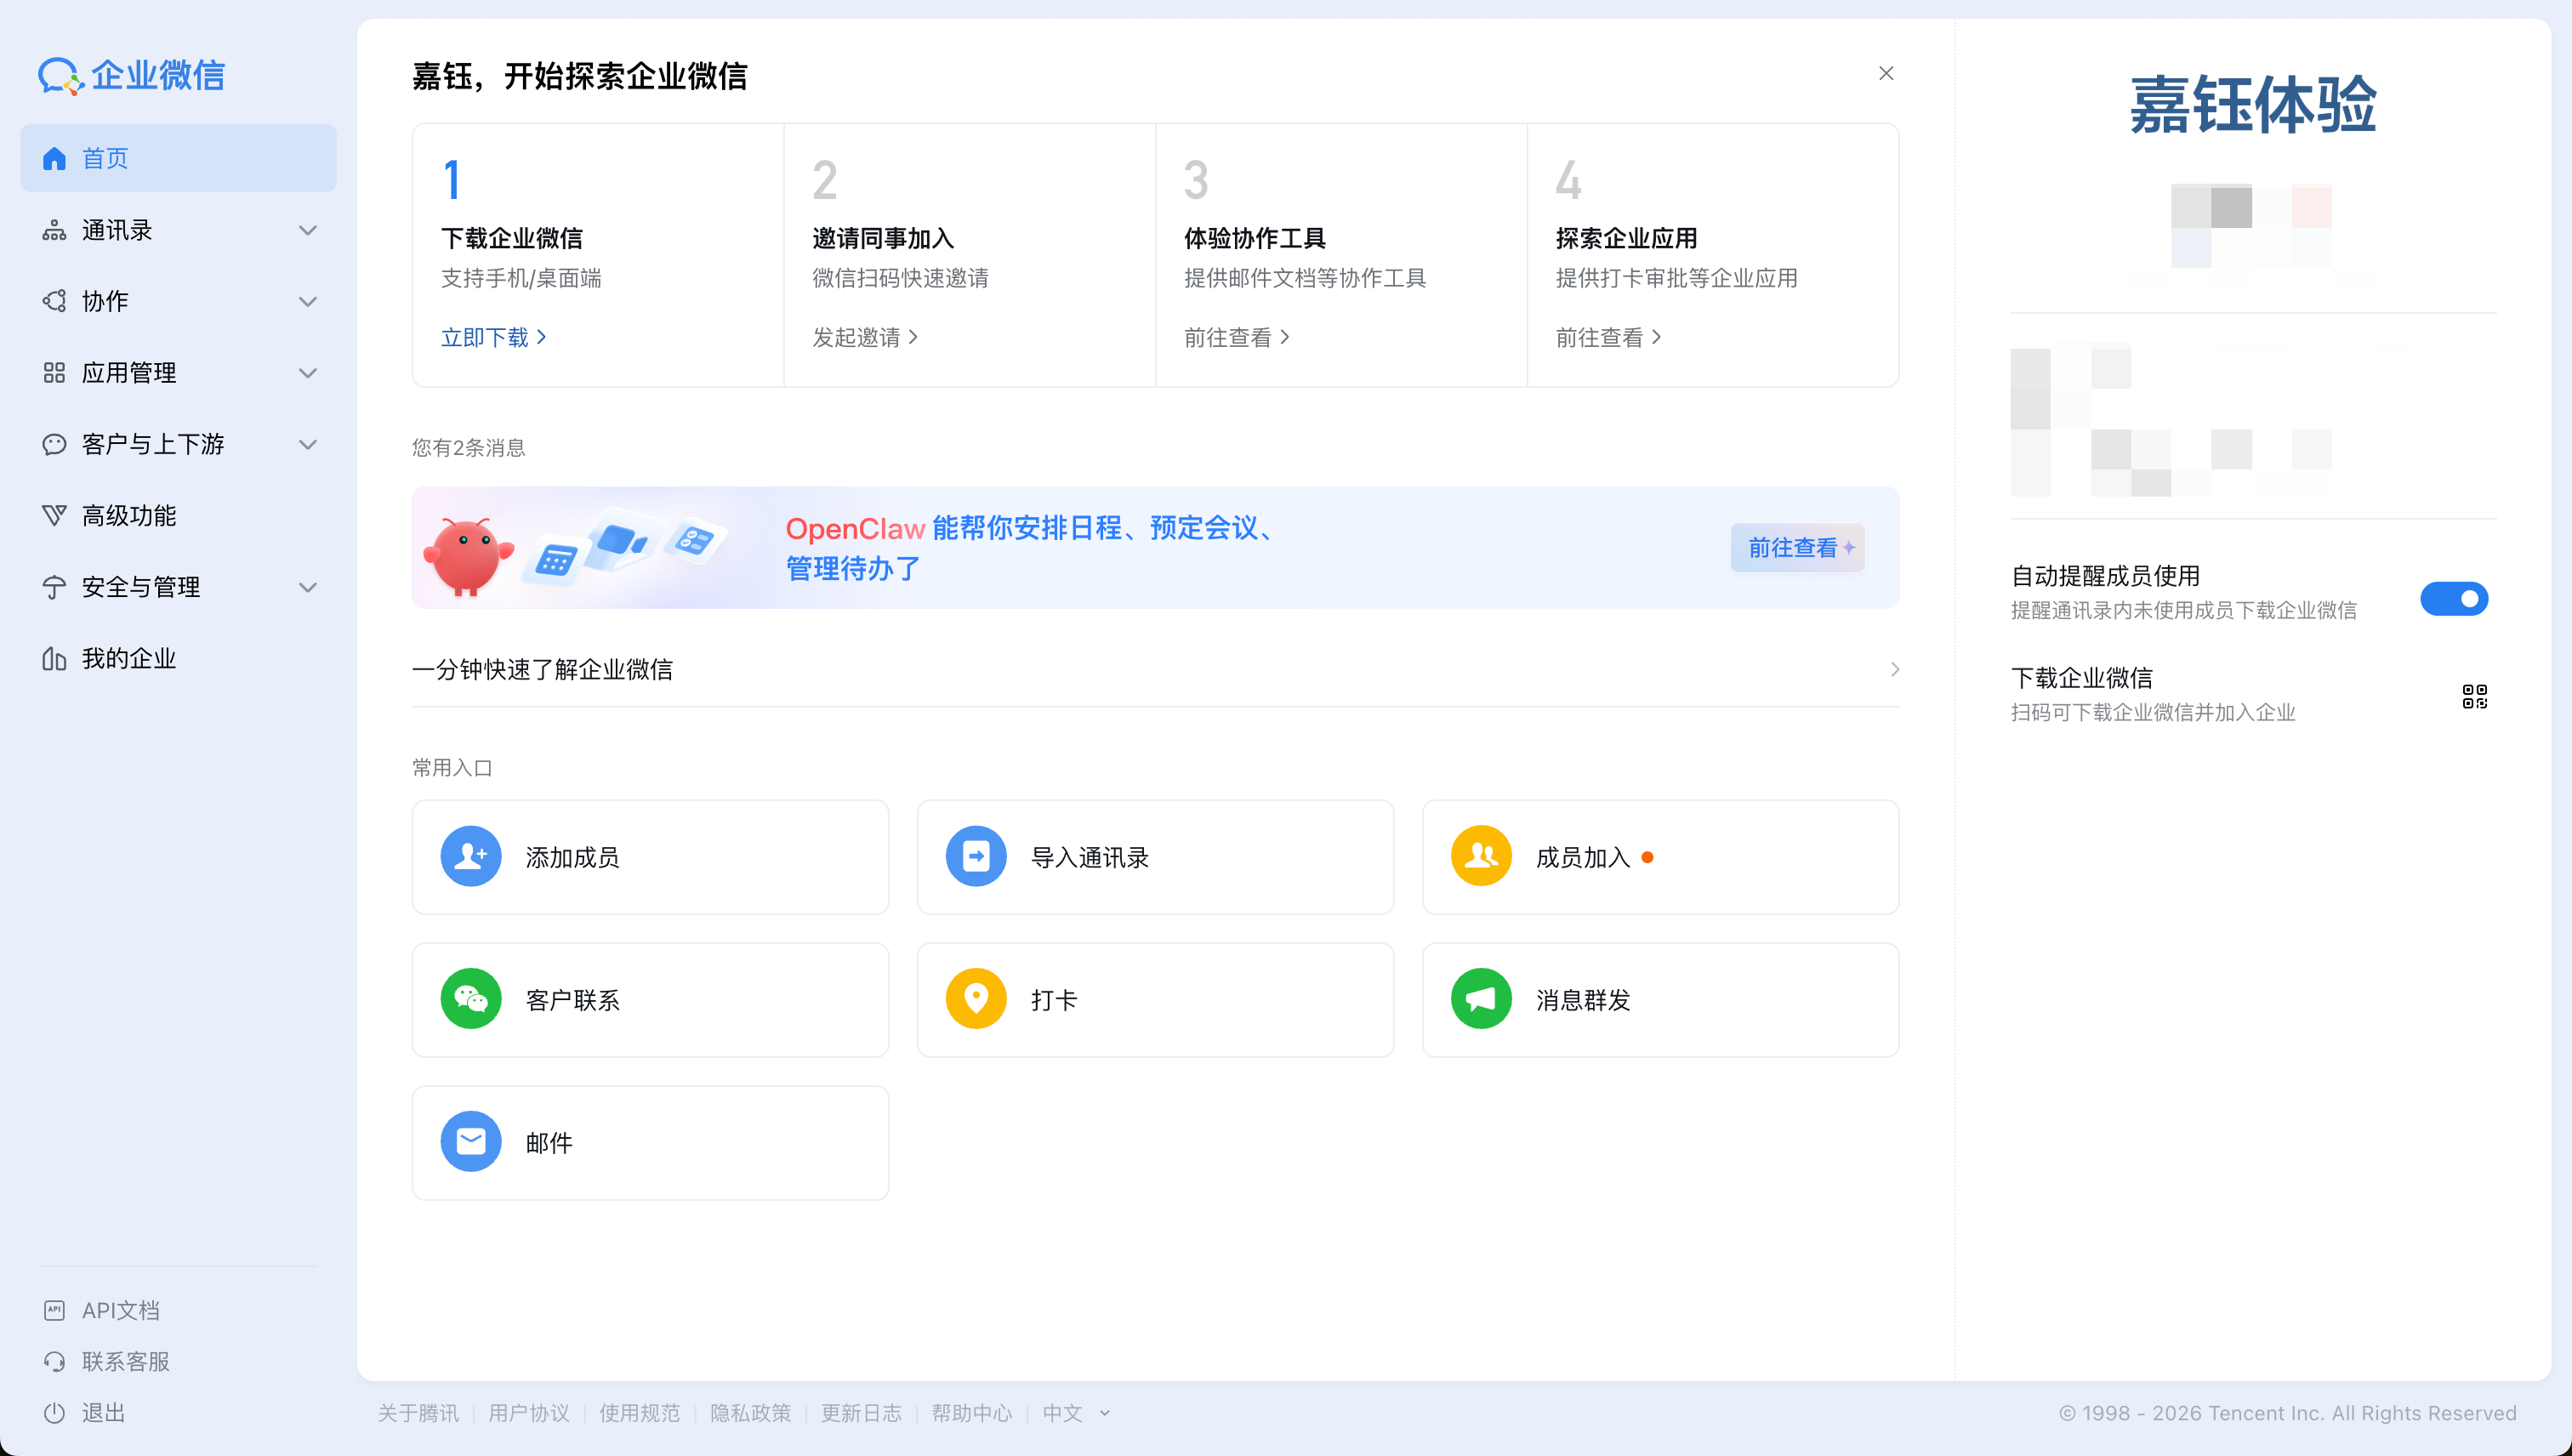Open the 消息群发 icon

pyautogui.click(x=1481, y=998)
